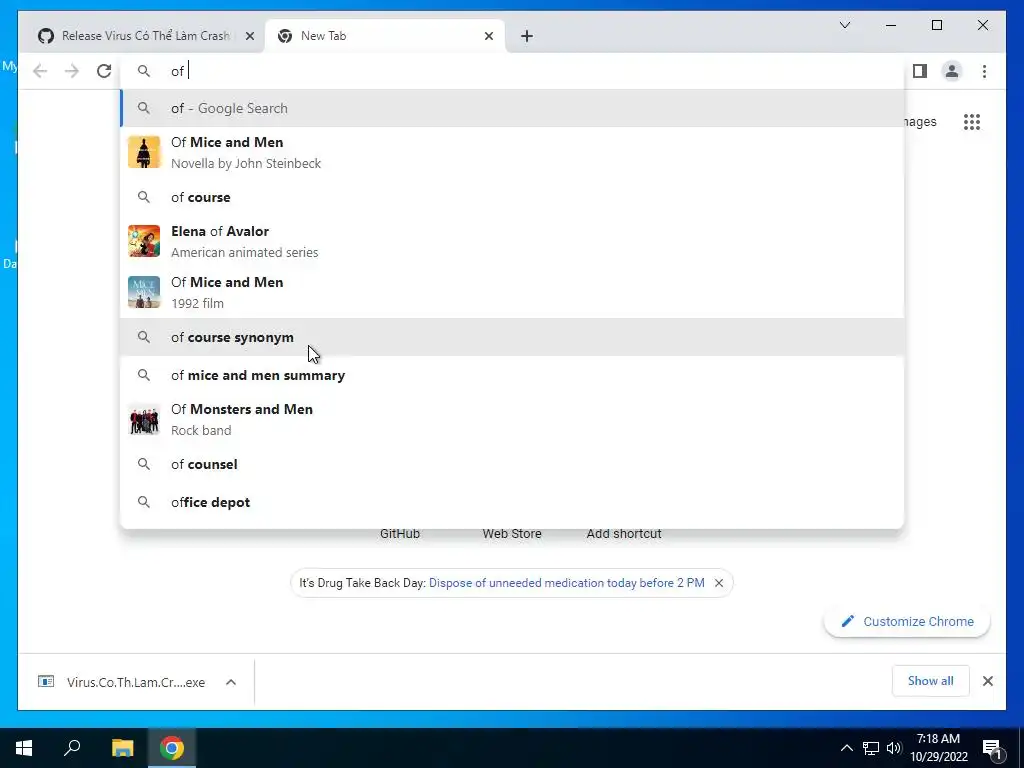Select 'of mice and men summary' suggestion

[513, 376]
